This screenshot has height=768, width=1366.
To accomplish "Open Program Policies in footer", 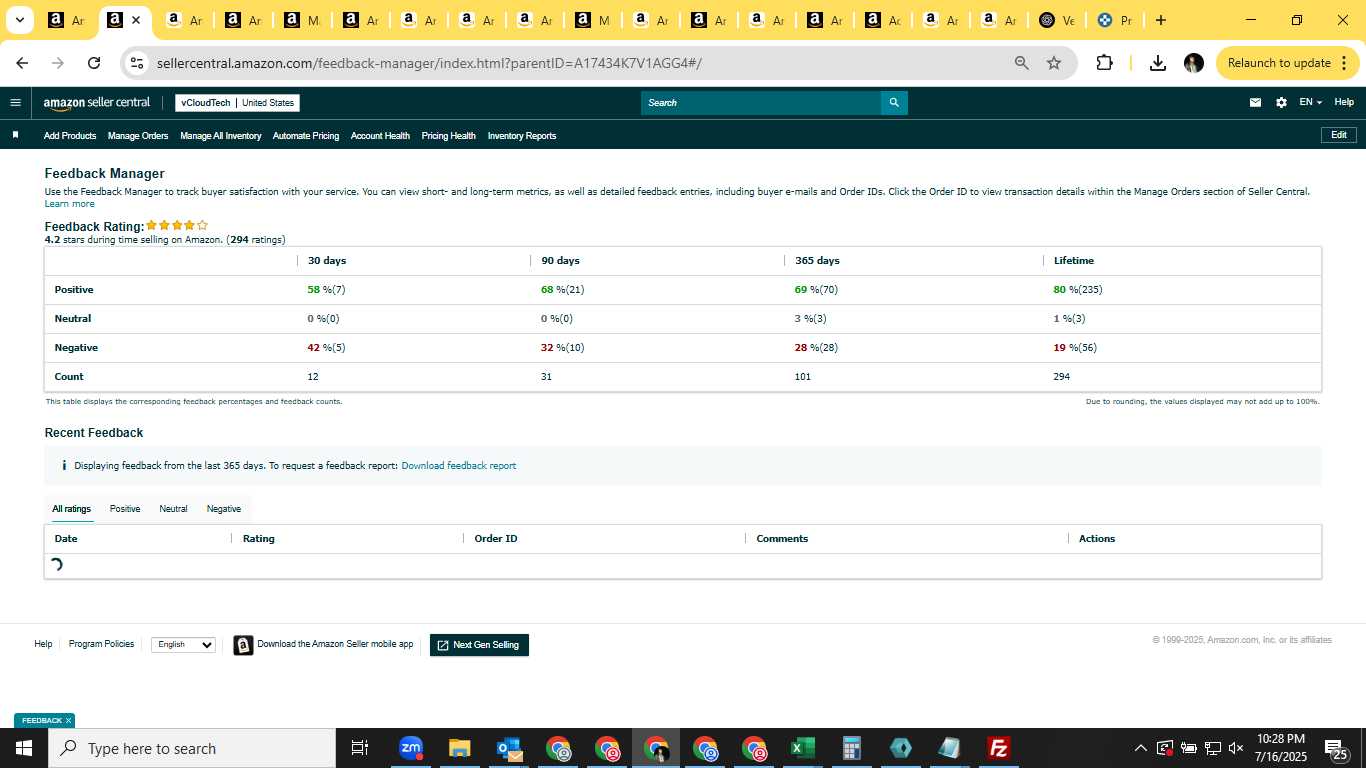I will pos(101,644).
